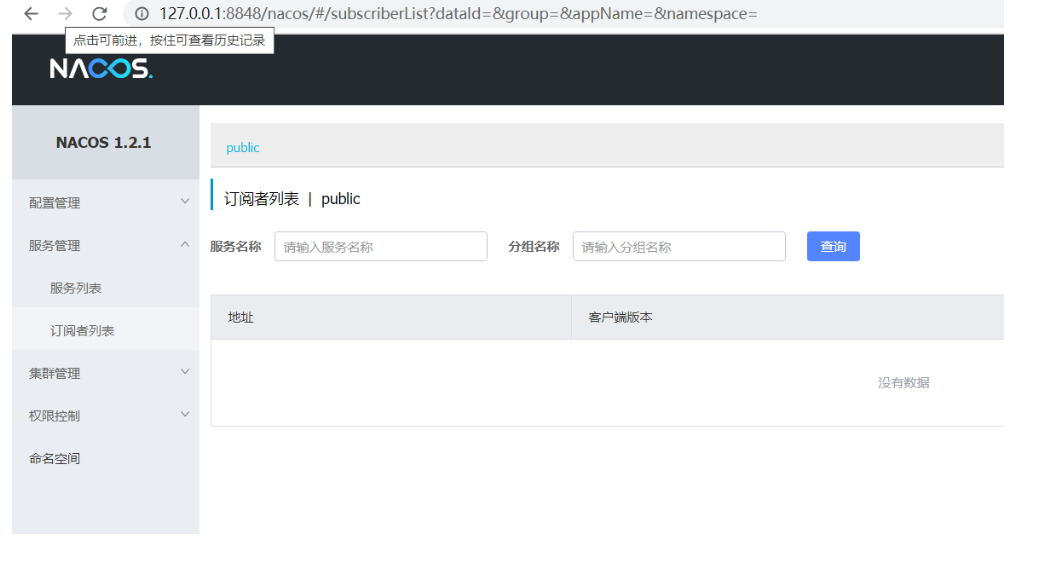
Task: Expand the 集群管理 chevron
Action: [x=185, y=371]
